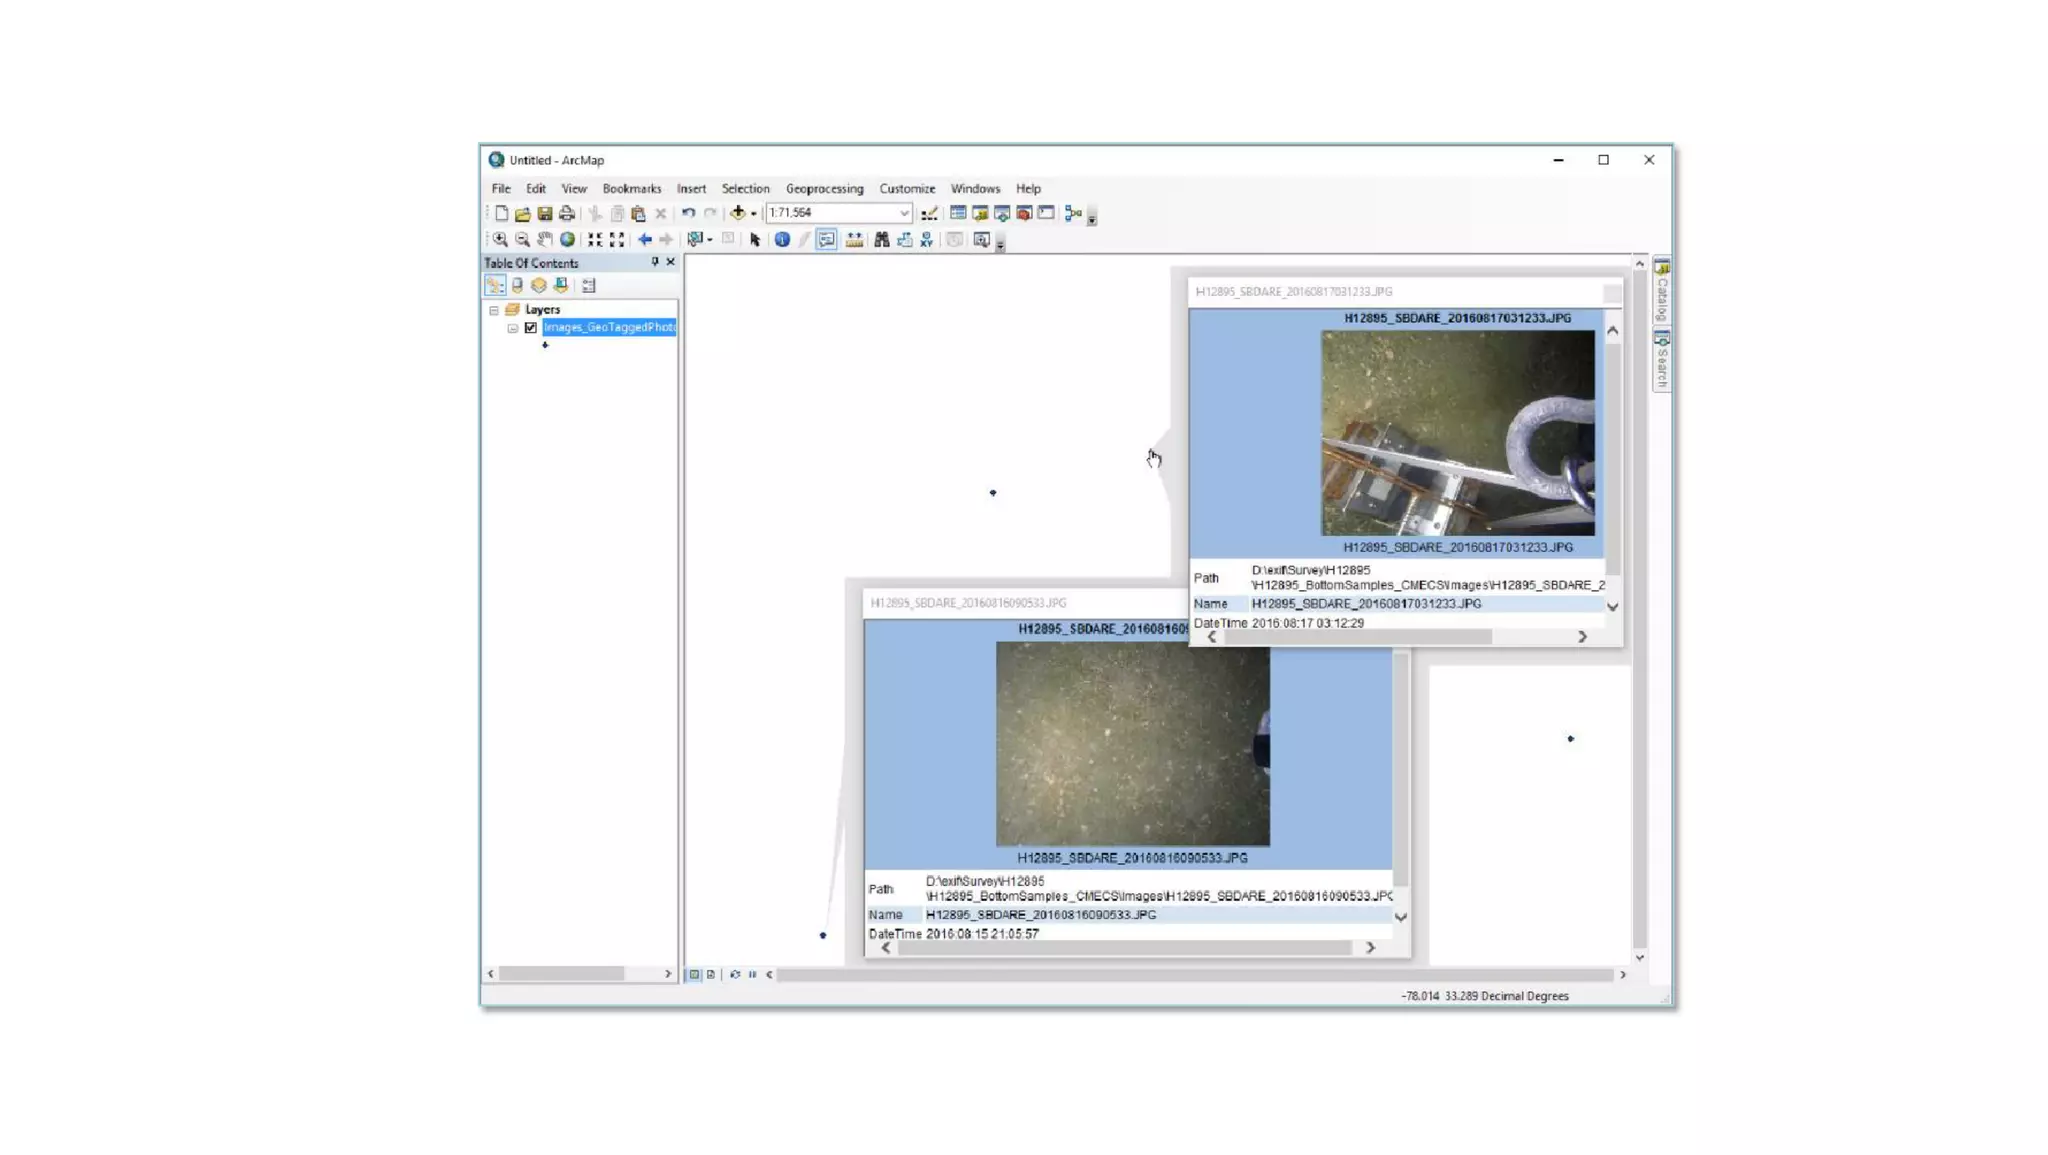Select the Measure ruler tool

pos(854,240)
